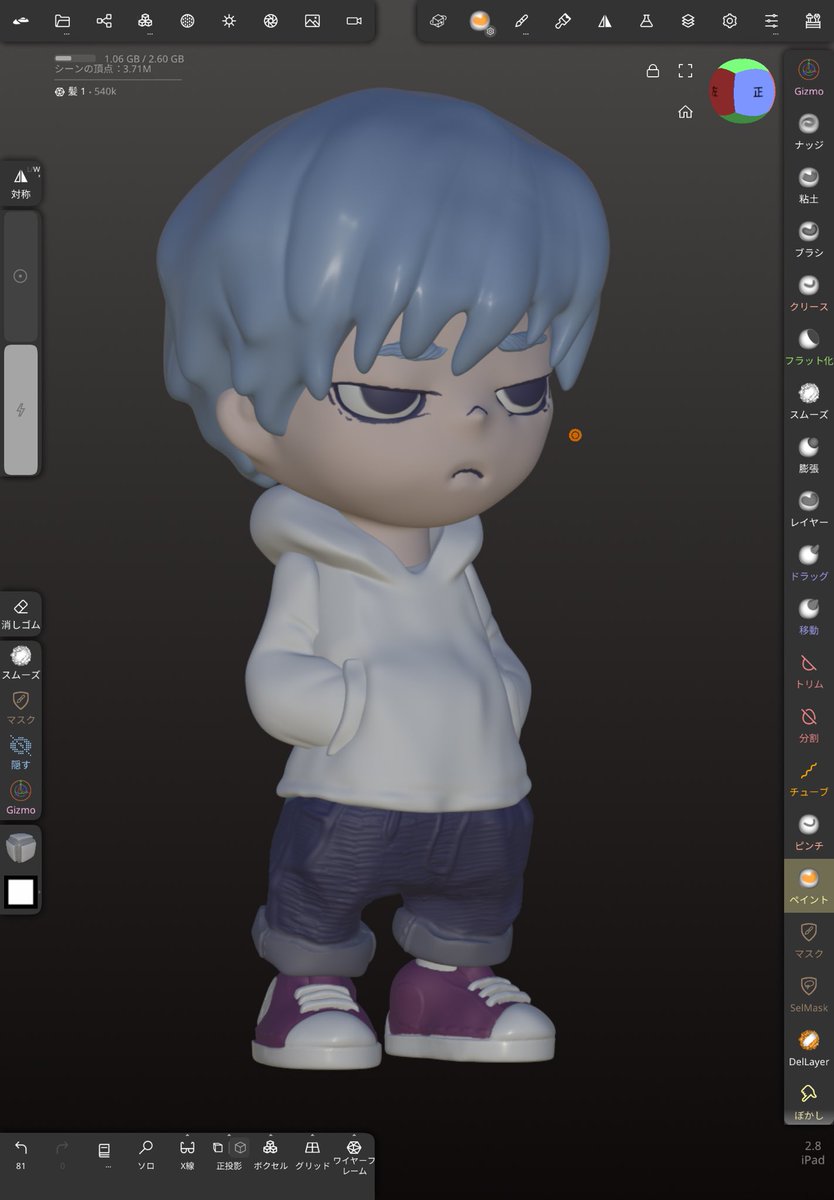
Task: Open the Stroke settings menu
Action: coord(437,20)
